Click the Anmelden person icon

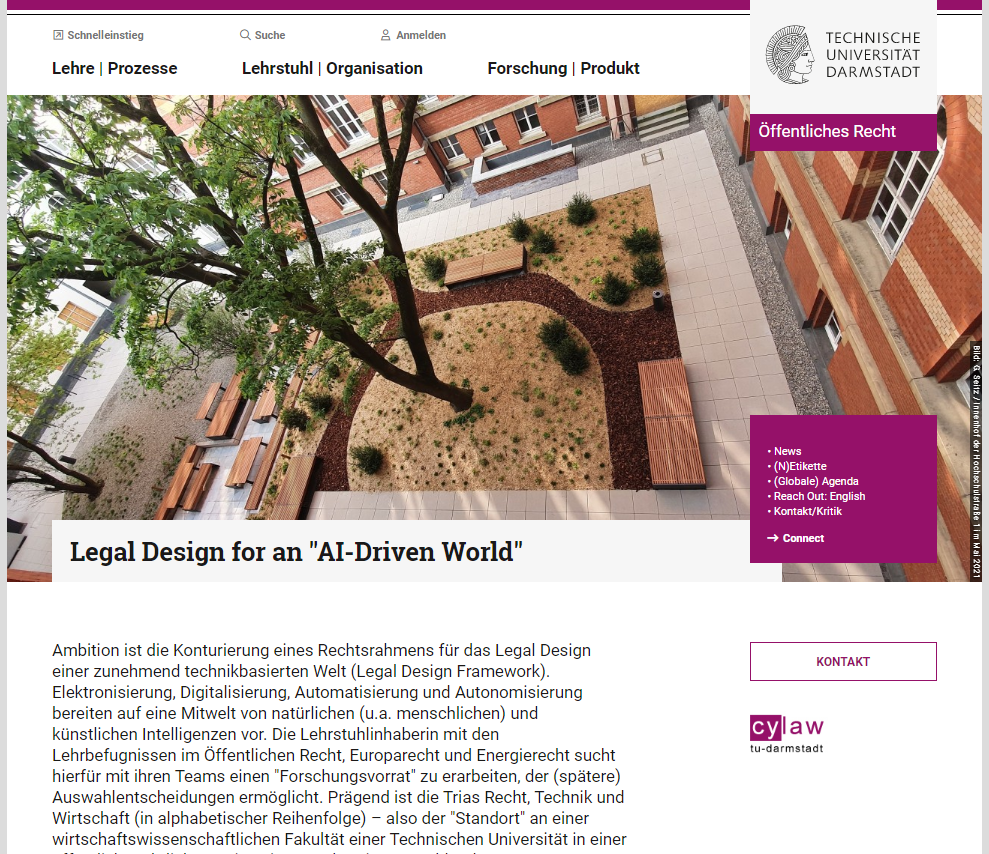(385, 35)
